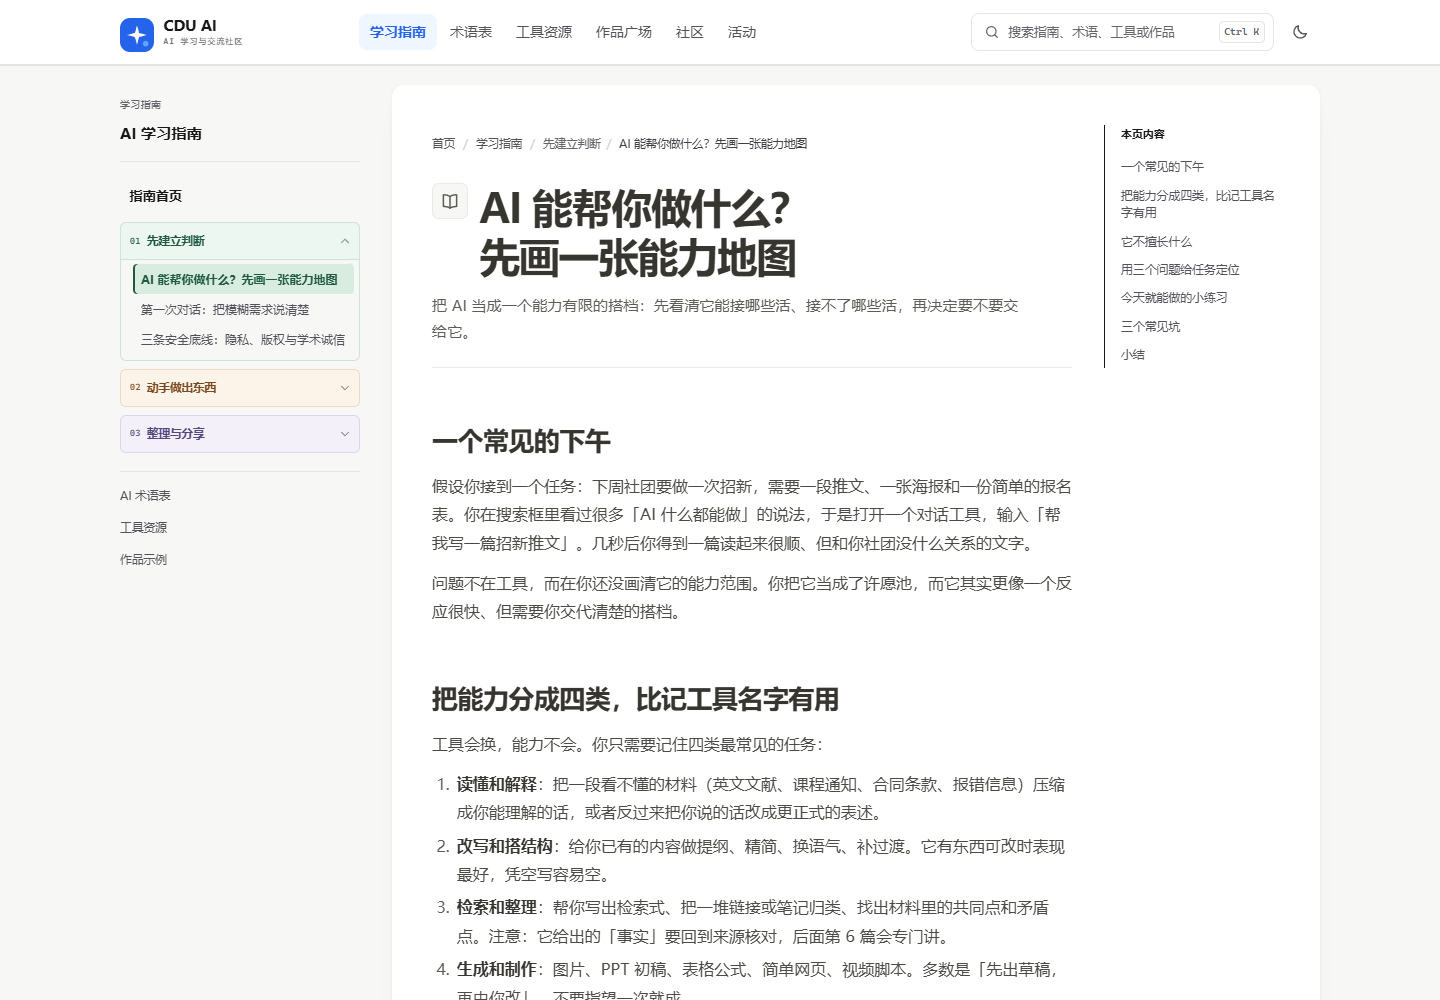Viewport: 1440px width, 1000px height.
Task: Click the bold term 生成和制作 in the list
Action: (497, 970)
